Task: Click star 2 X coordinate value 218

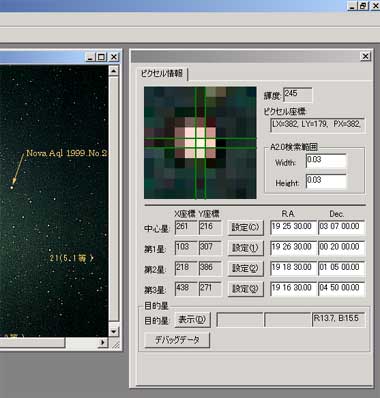Action: pyautogui.click(x=186, y=268)
